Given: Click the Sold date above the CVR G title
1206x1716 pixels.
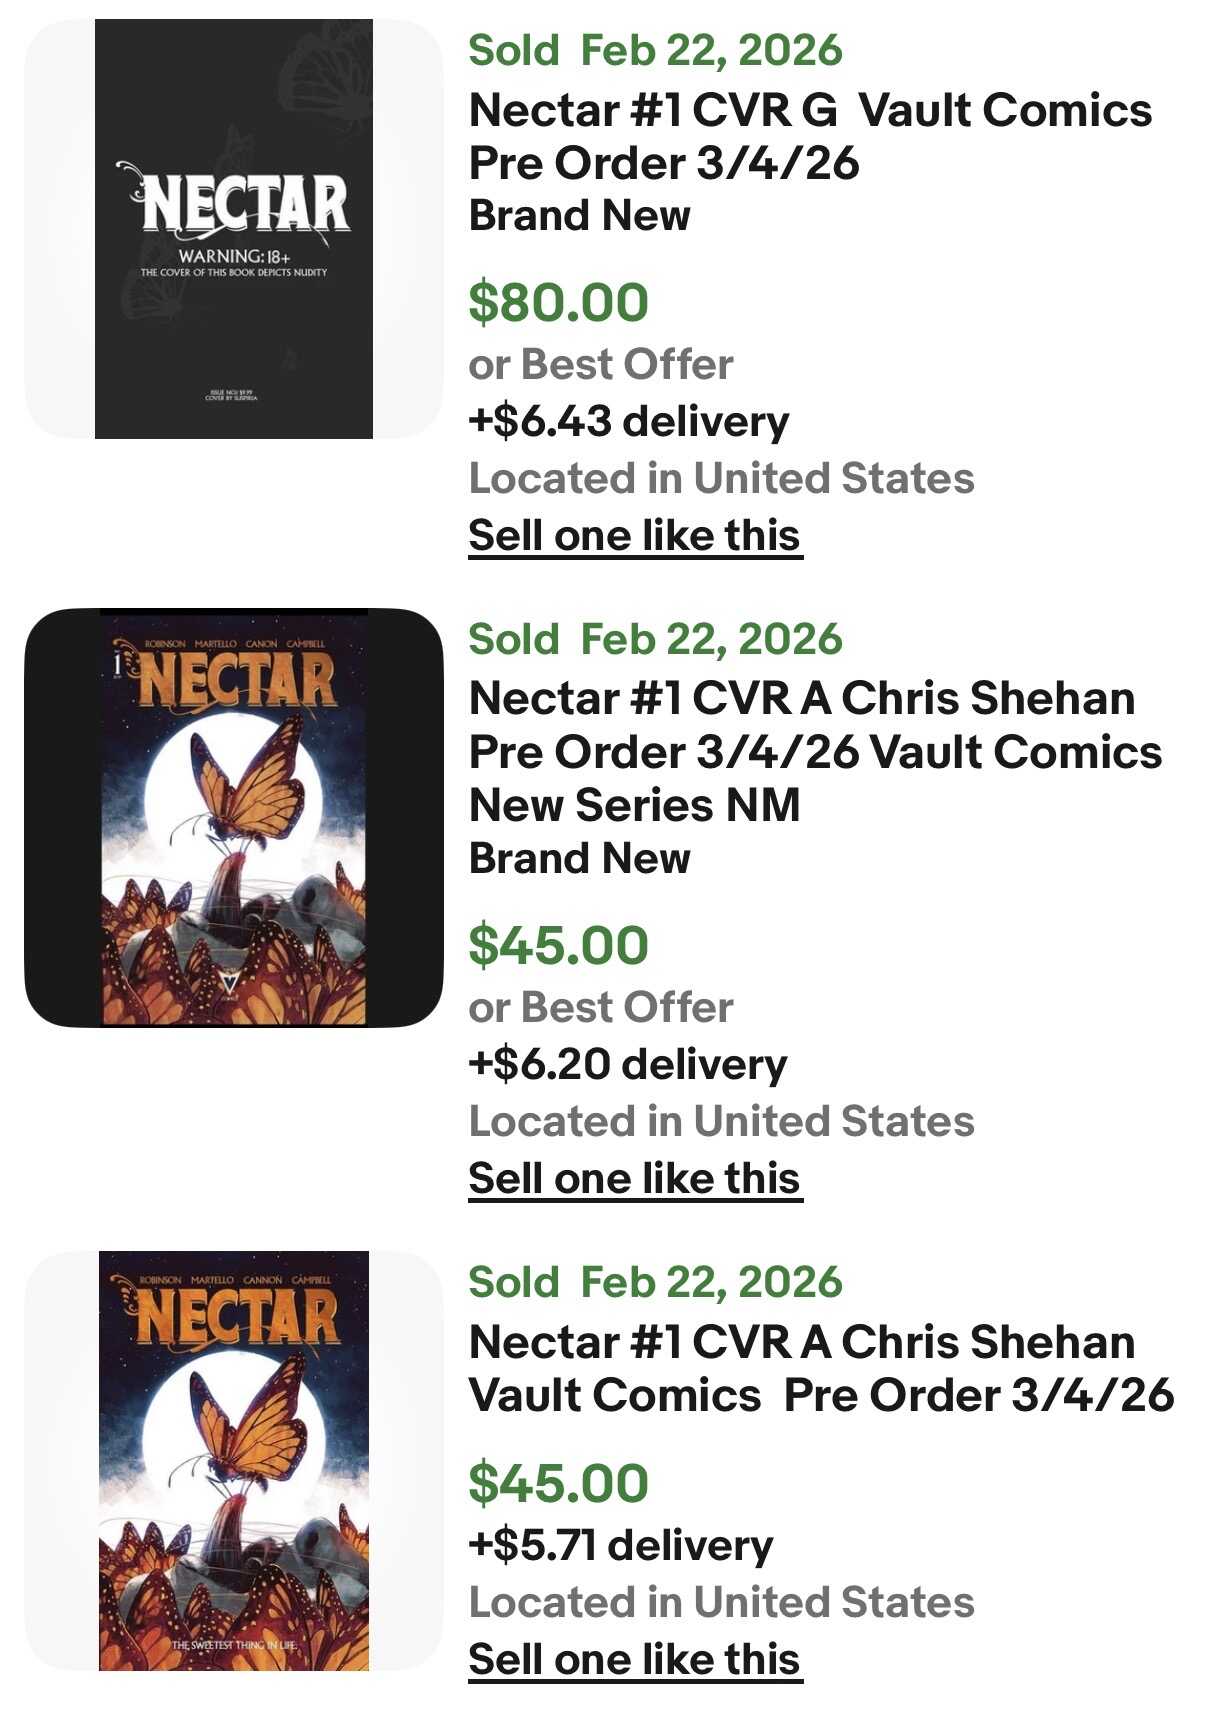Looking at the screenshot, I should [655, 51].
